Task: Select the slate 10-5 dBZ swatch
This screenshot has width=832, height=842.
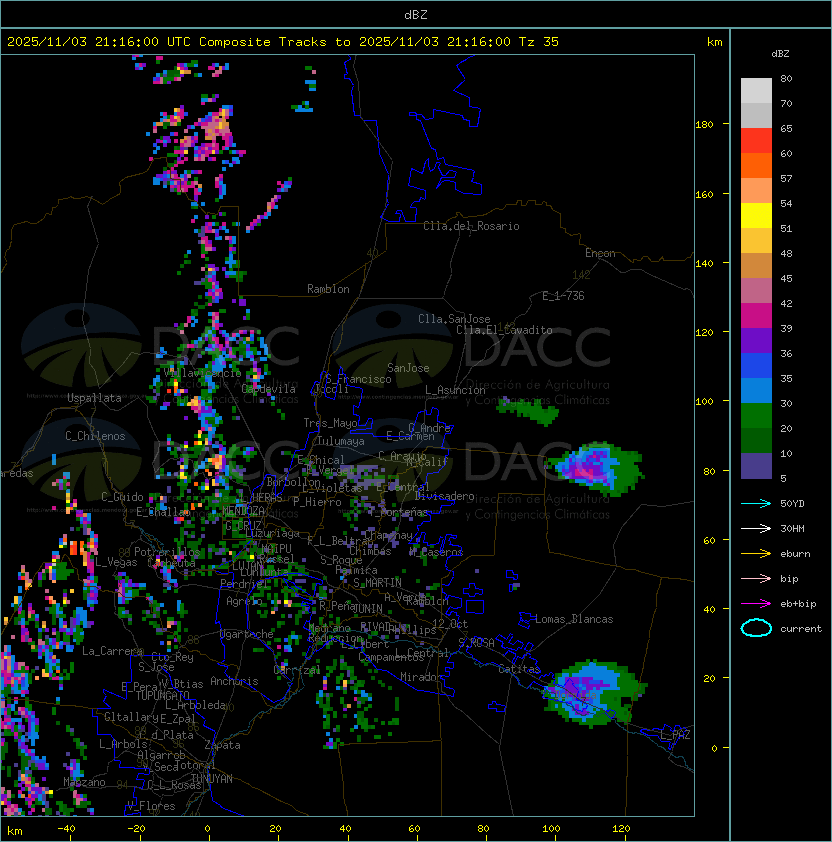Action: click(756, 466)
